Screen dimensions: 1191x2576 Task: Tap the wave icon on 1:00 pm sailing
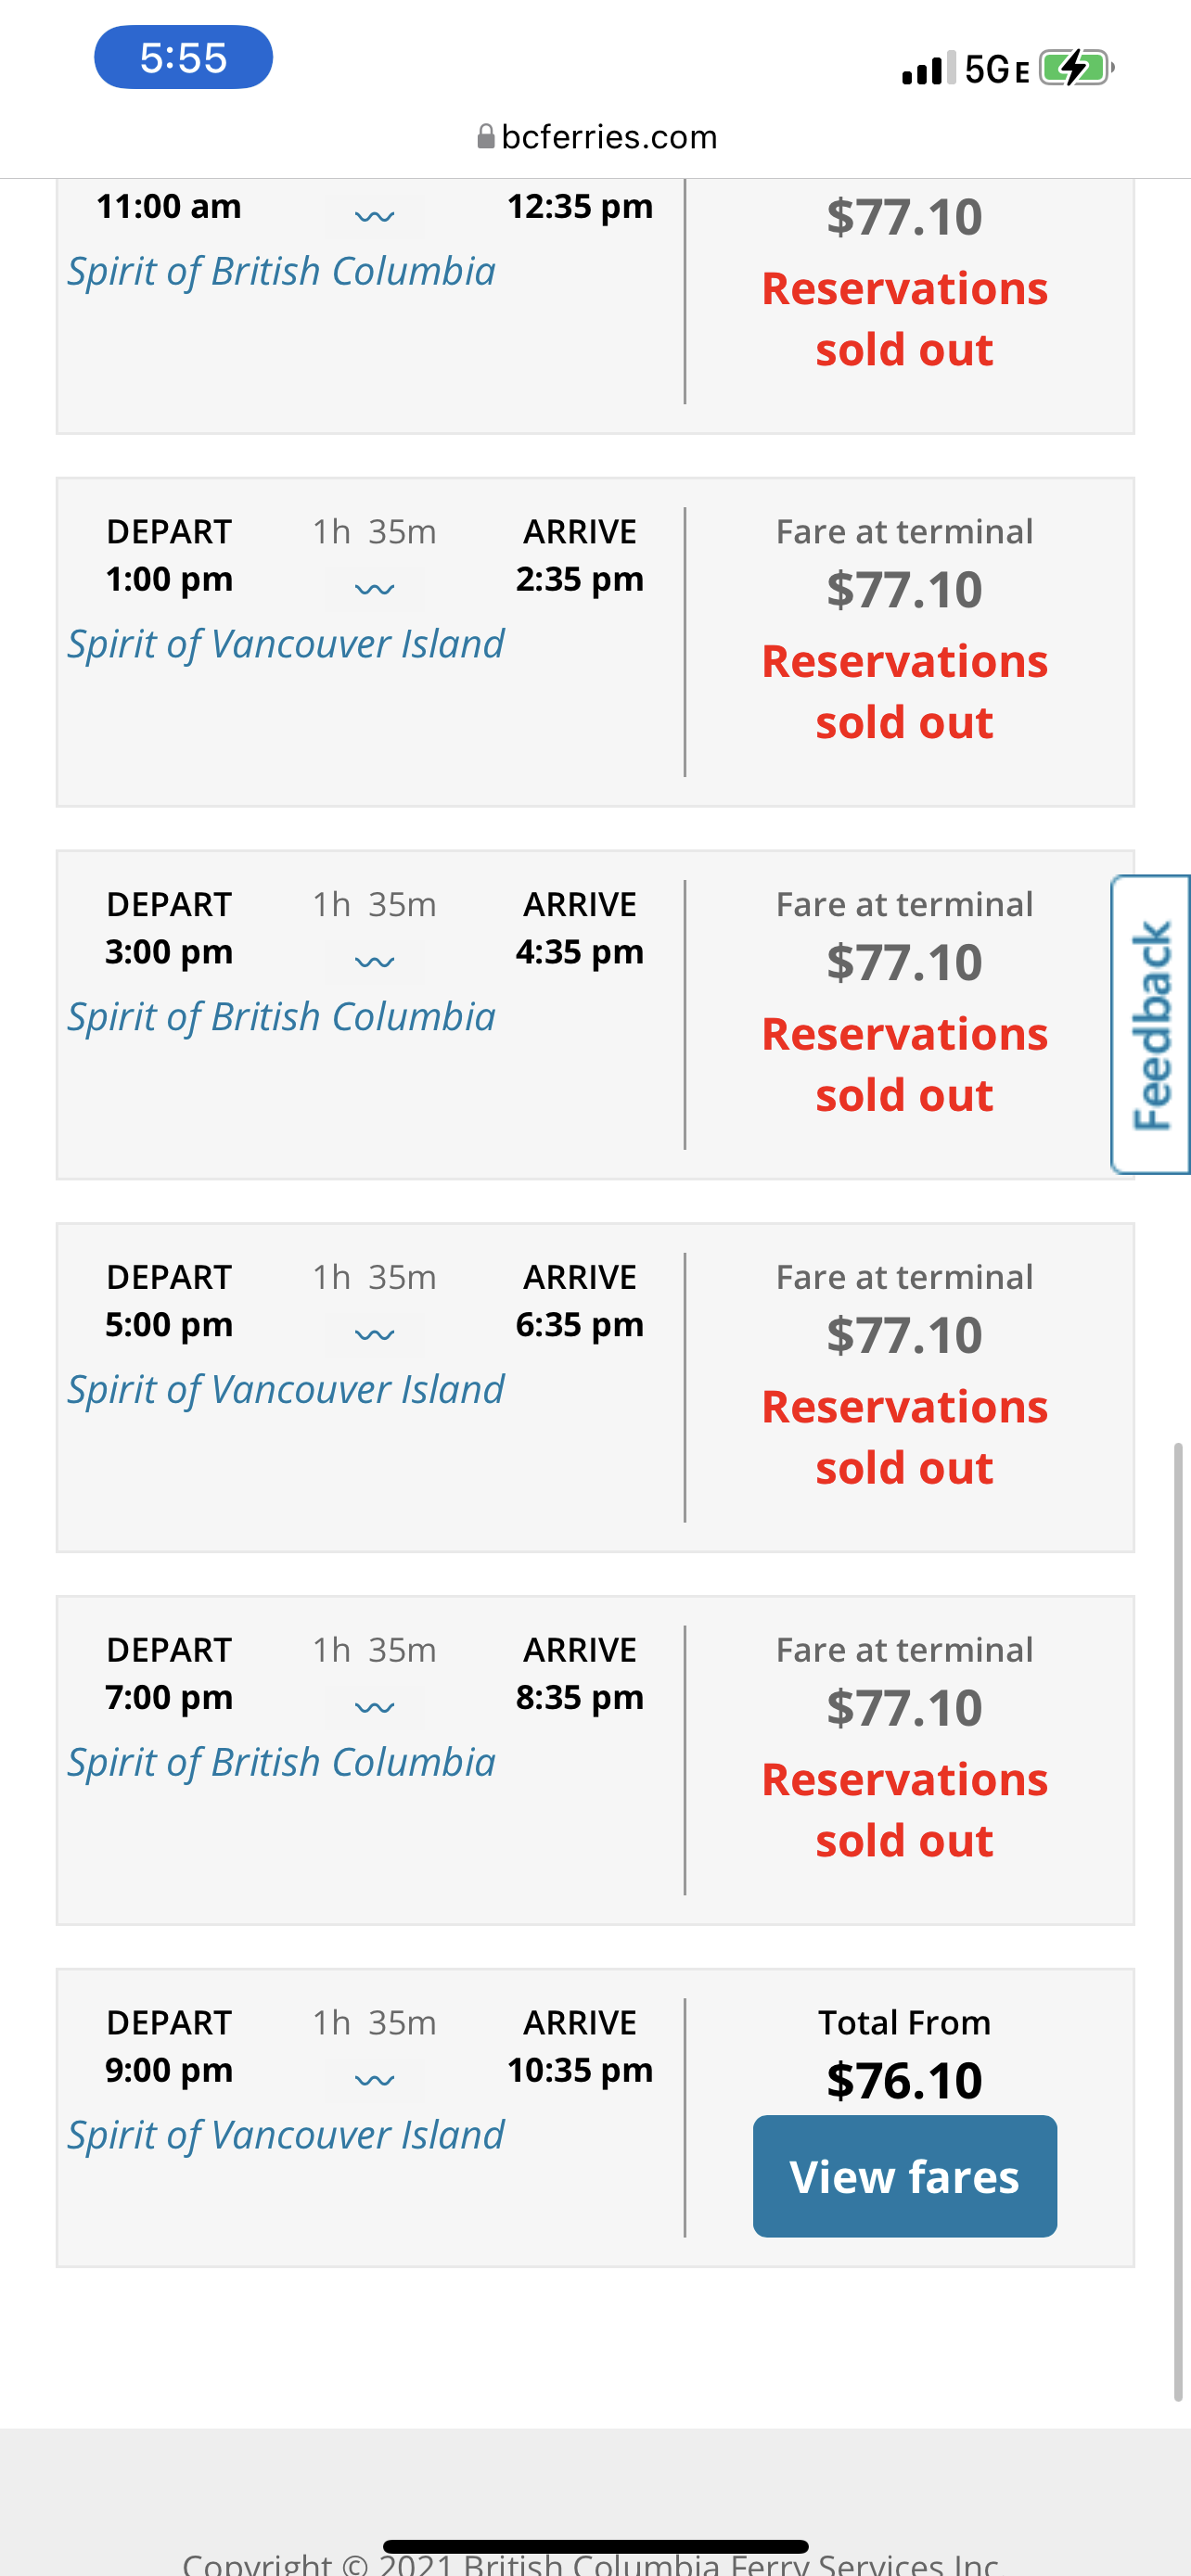pyautogui.click(x=374, y=589)
